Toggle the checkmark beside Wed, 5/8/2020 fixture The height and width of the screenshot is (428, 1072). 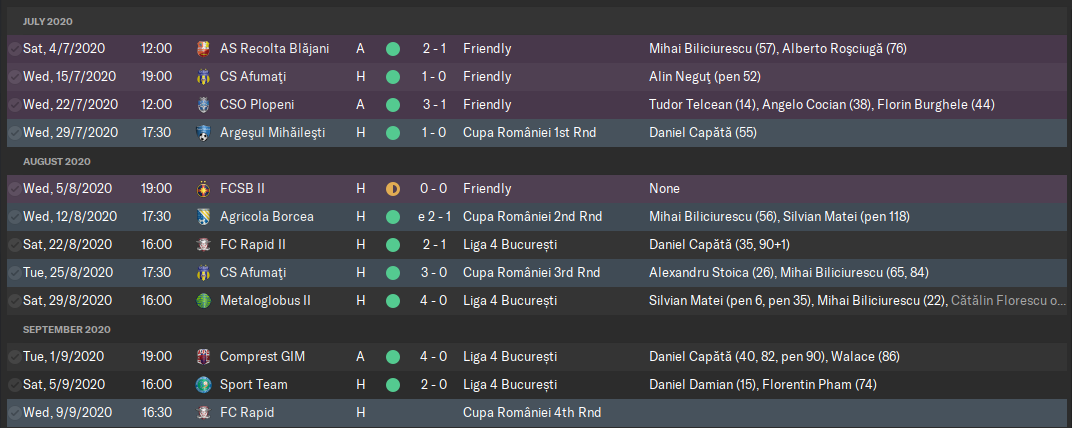pos(14,189)
